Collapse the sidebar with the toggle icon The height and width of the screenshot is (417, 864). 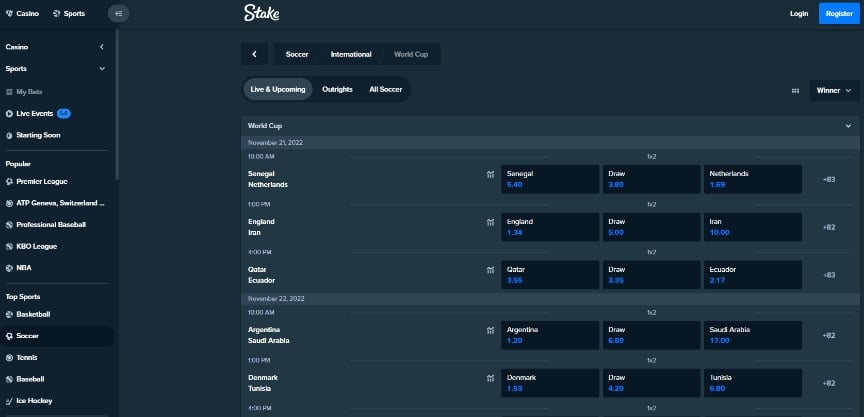click(118, 13)
